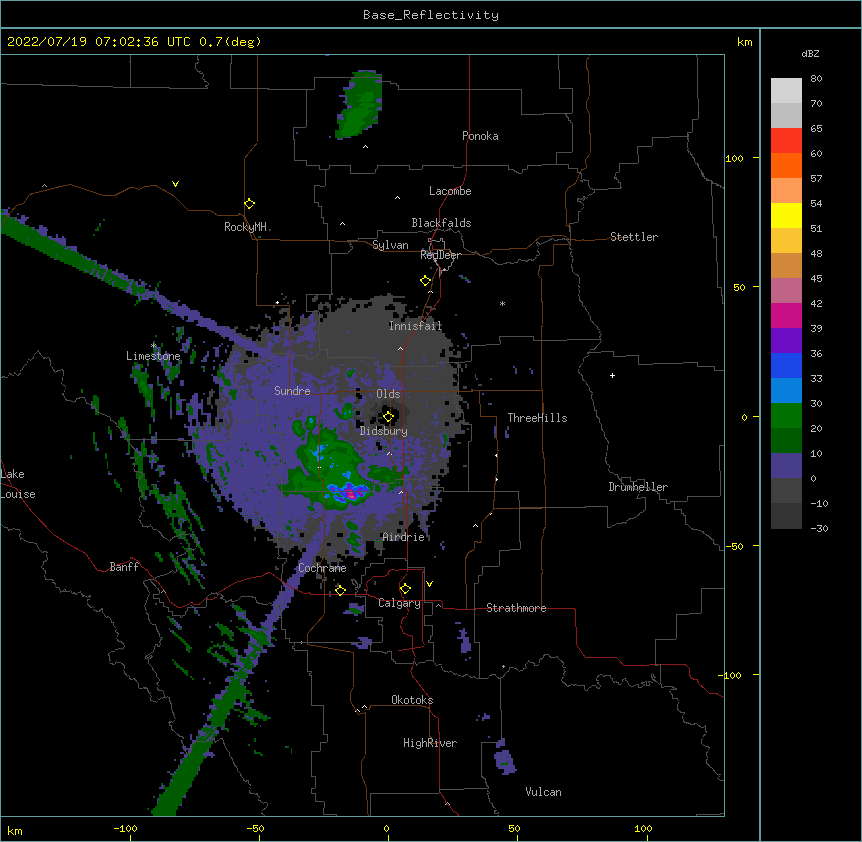The image size is (862, 842).
Task: Click the dBZ legend heading
Action: point(810,54)
